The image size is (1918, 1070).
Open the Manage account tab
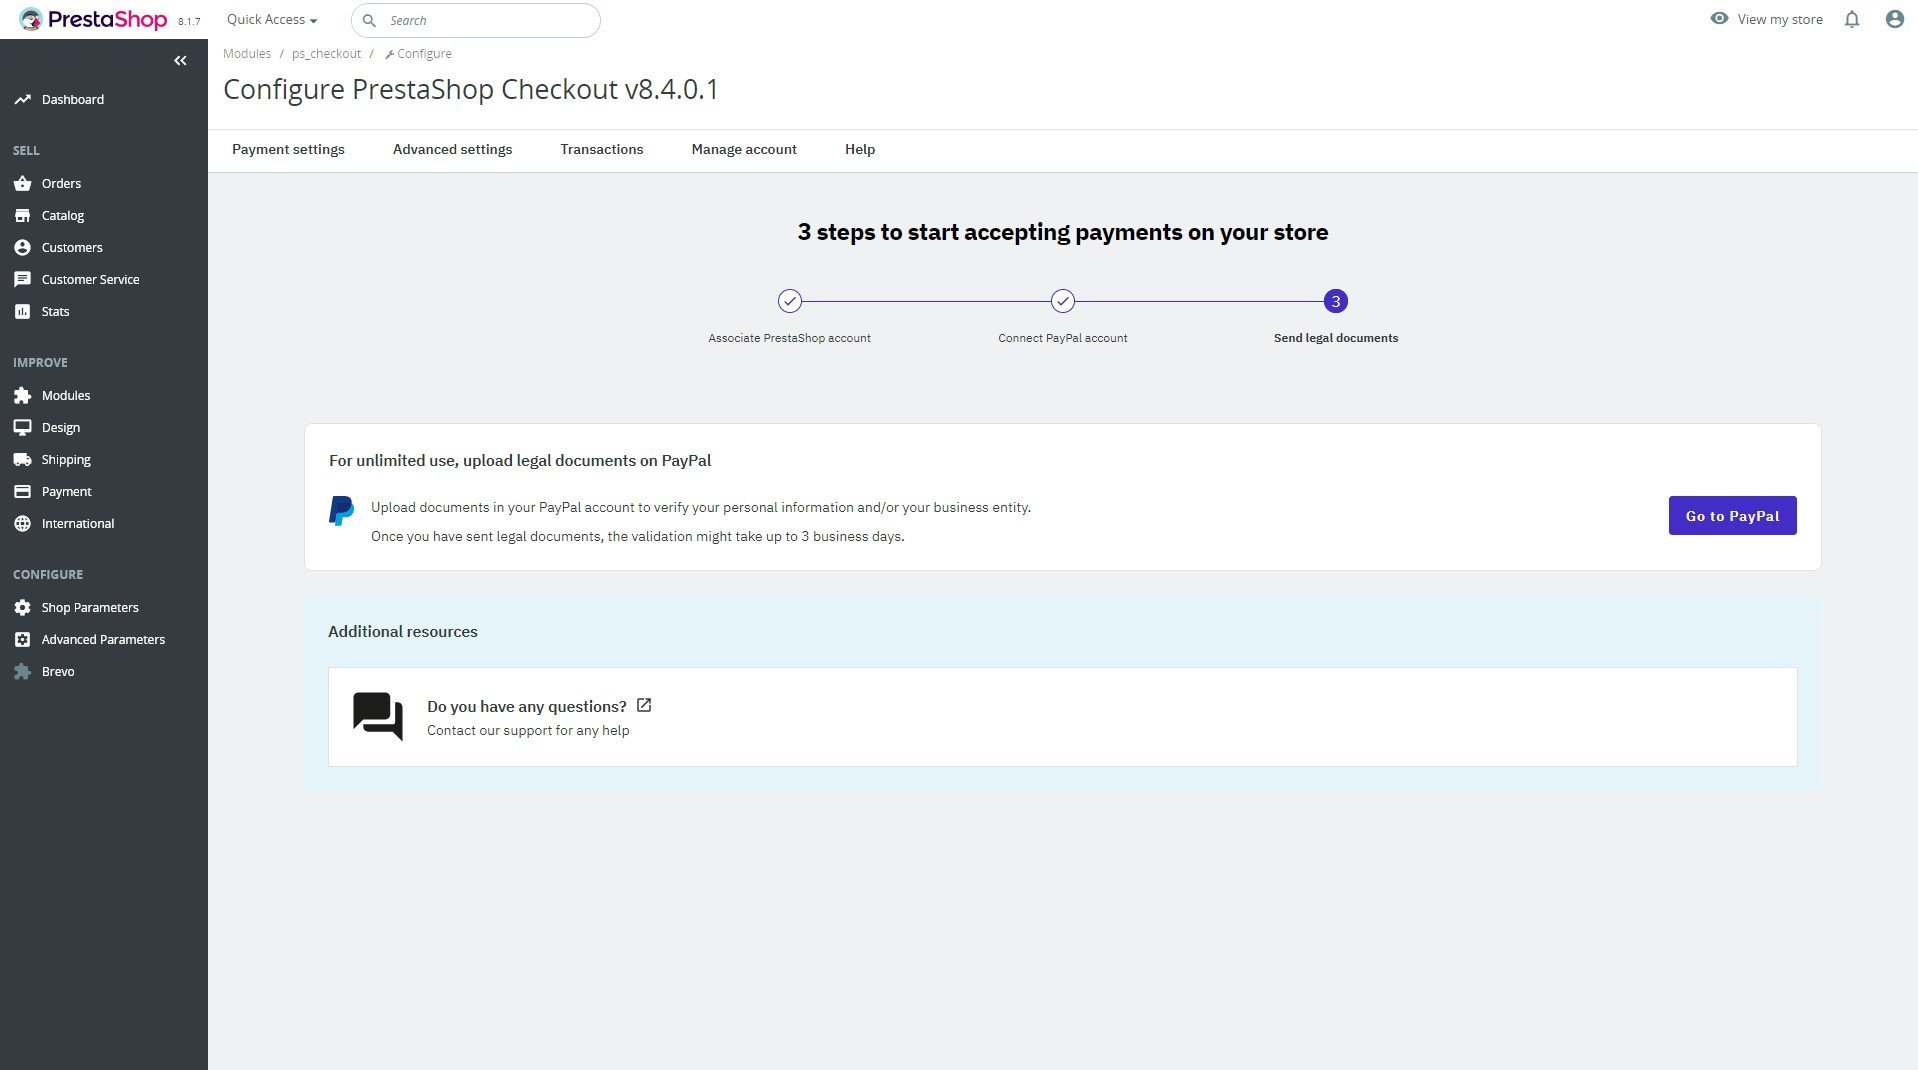[744, 150]
